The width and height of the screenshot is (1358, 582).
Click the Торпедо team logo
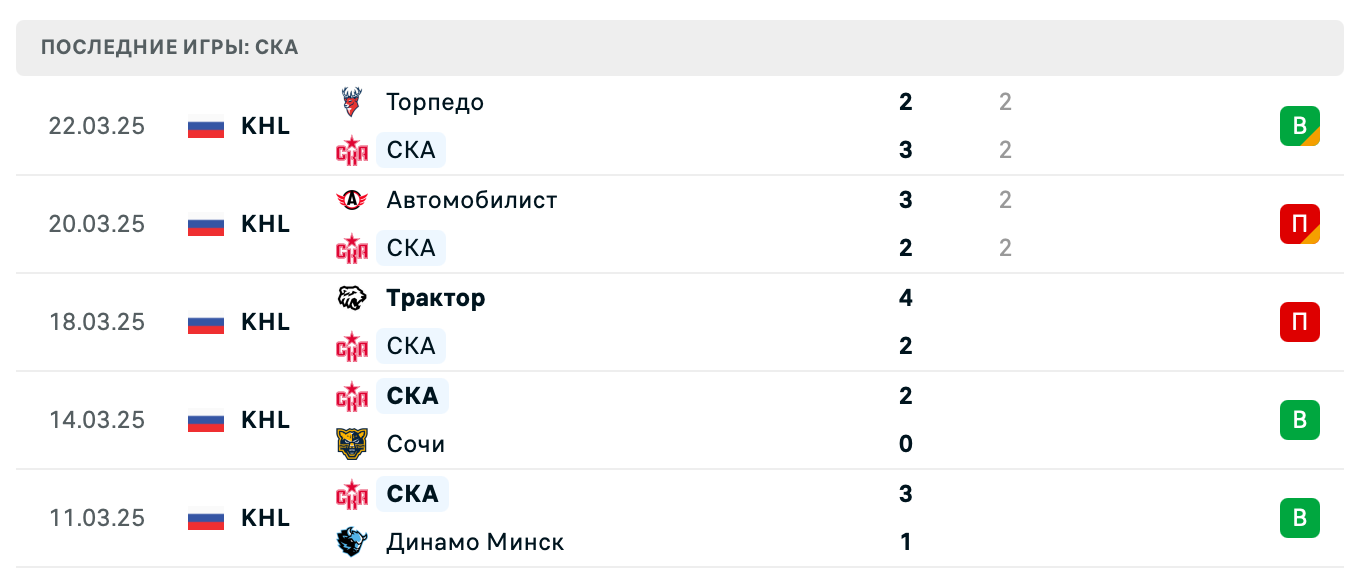tap(352, 101)
